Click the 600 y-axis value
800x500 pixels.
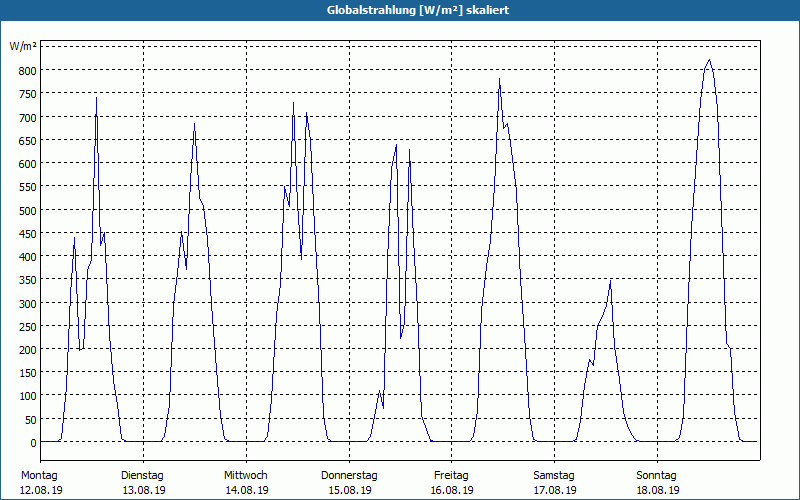pyautogui.click(x=28, y=164)
